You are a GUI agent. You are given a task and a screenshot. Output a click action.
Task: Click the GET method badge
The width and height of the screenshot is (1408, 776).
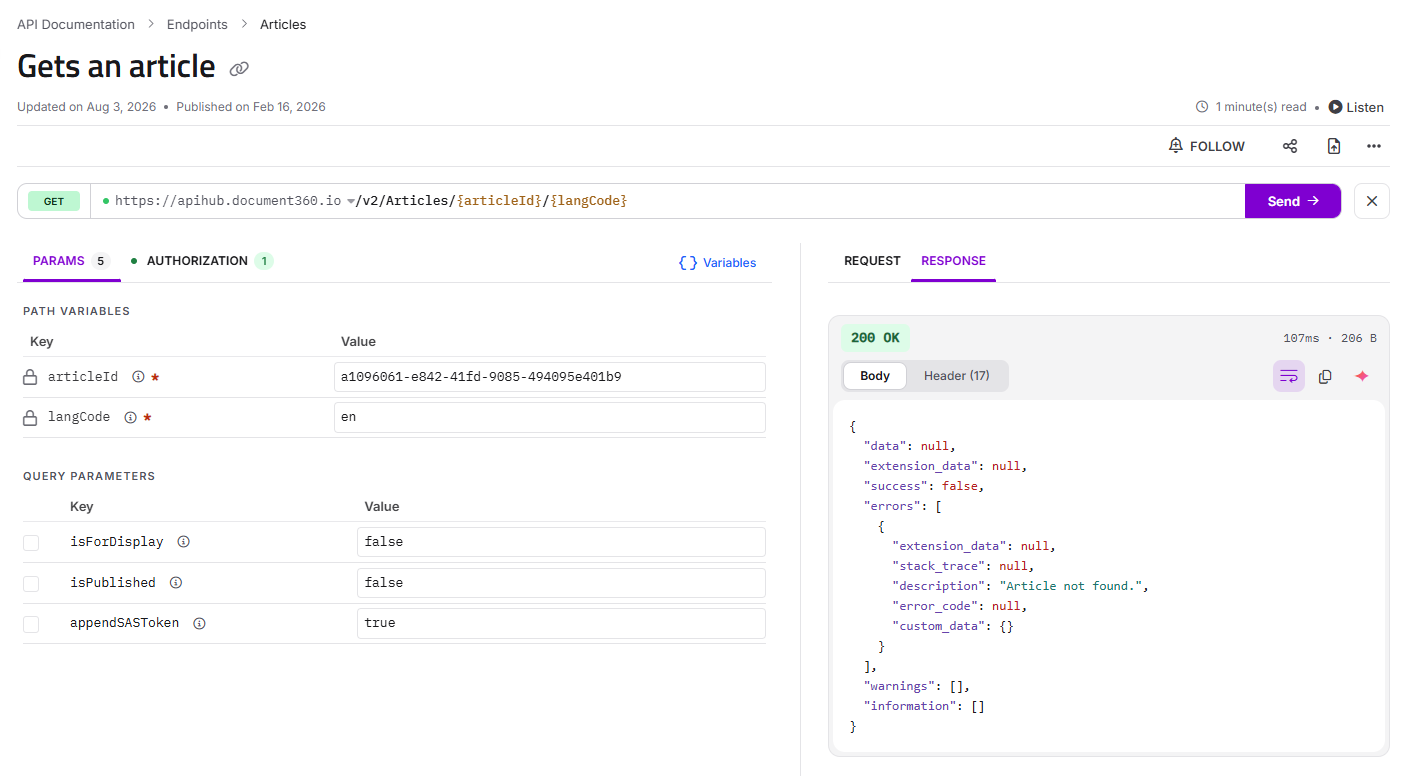54,201
